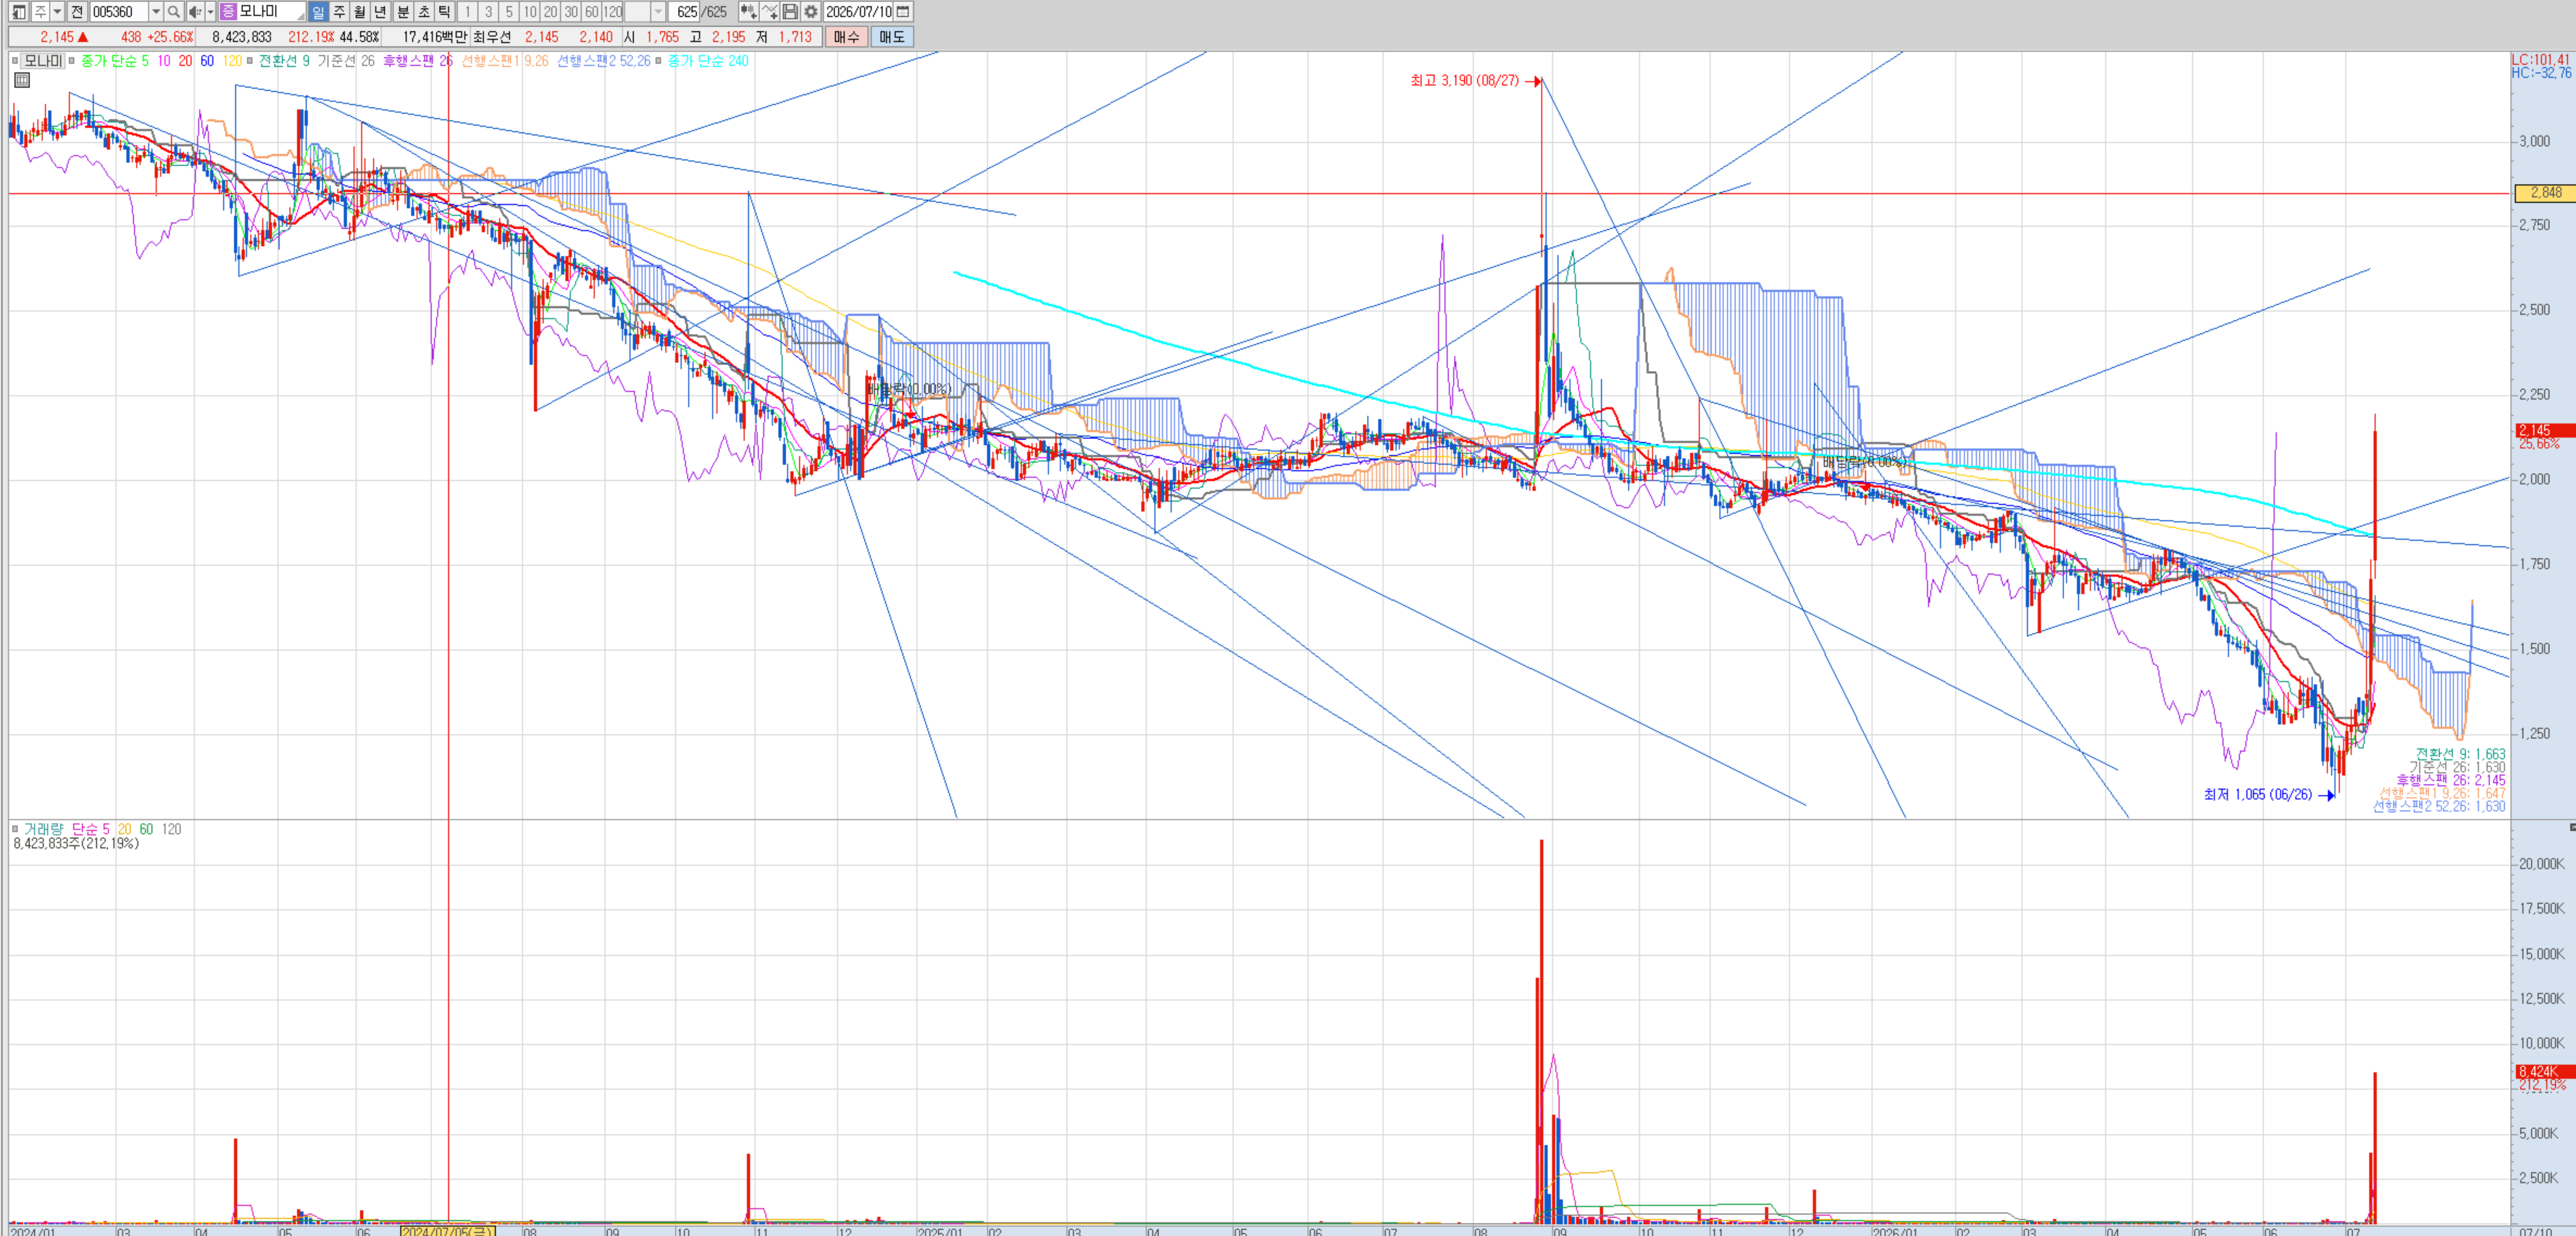The image size is (2576, 1236).
Task: Open the calendar date picker icon
Action: click(903, 12)
